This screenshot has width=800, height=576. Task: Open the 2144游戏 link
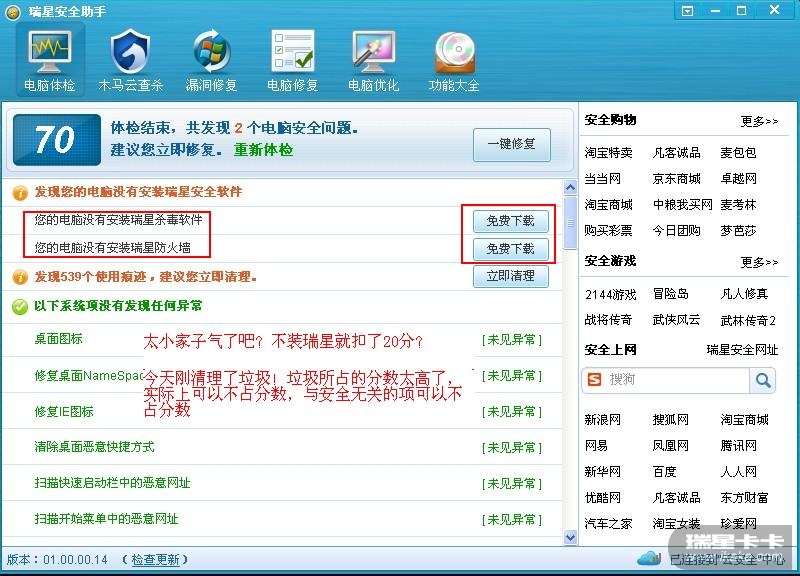coord(611,294)
